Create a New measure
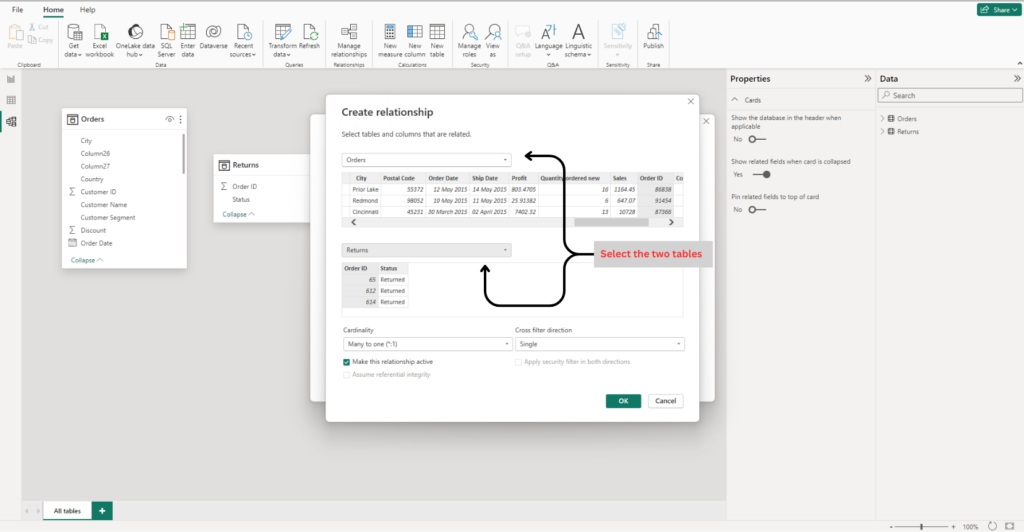 point(390,40)
